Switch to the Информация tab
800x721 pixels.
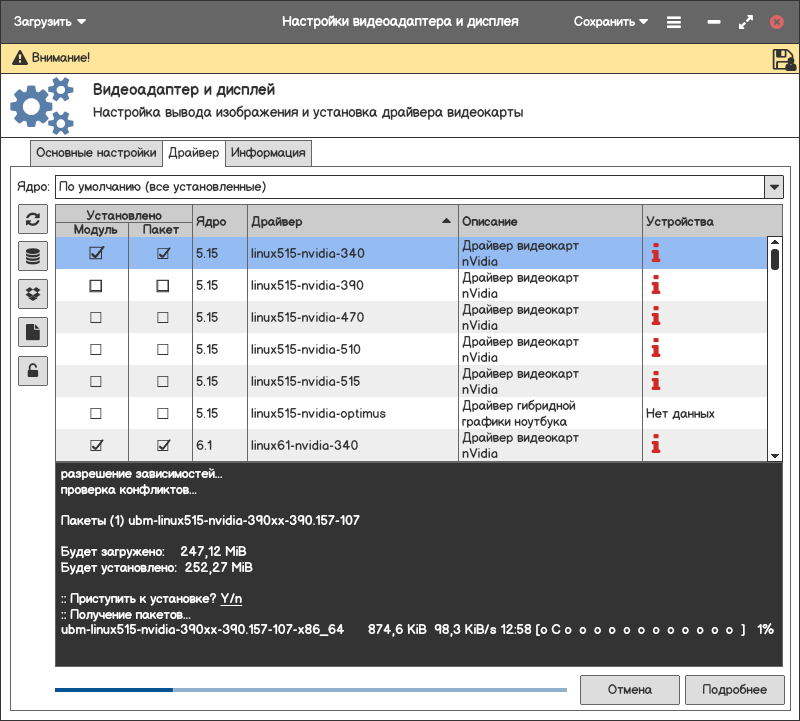pos(268,153)
